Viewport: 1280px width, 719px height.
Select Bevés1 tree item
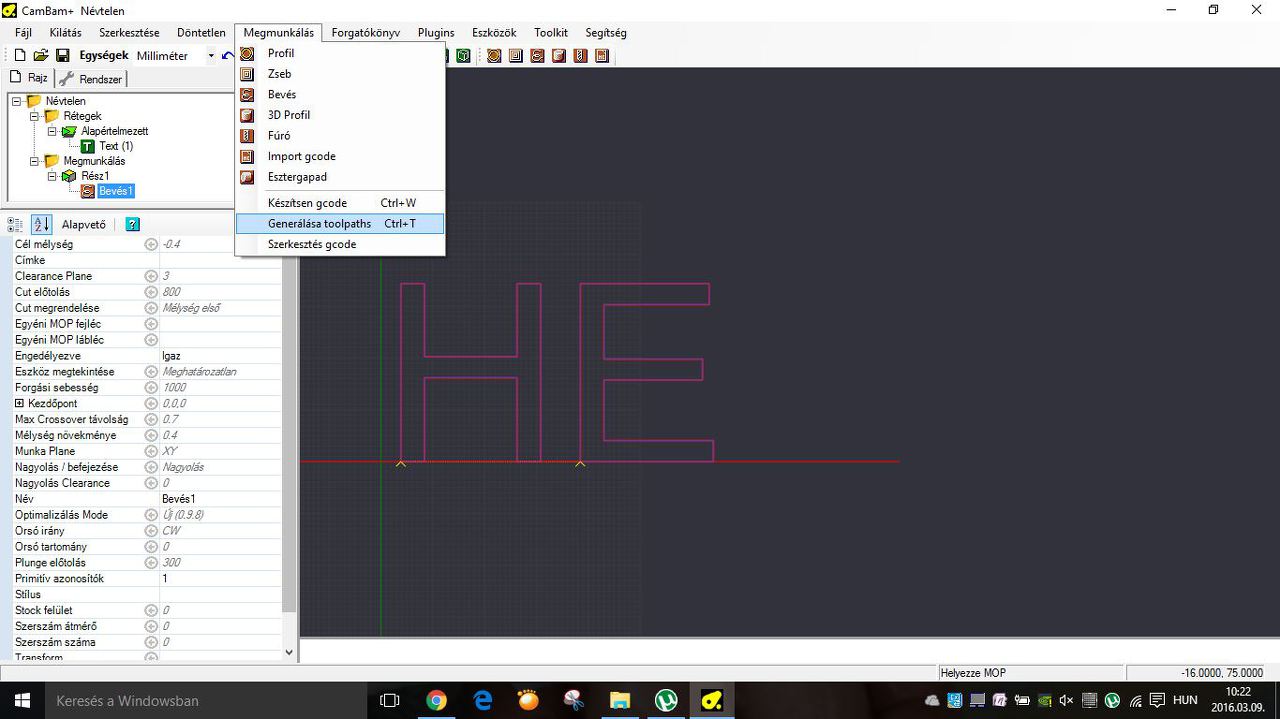pos(116,191)
